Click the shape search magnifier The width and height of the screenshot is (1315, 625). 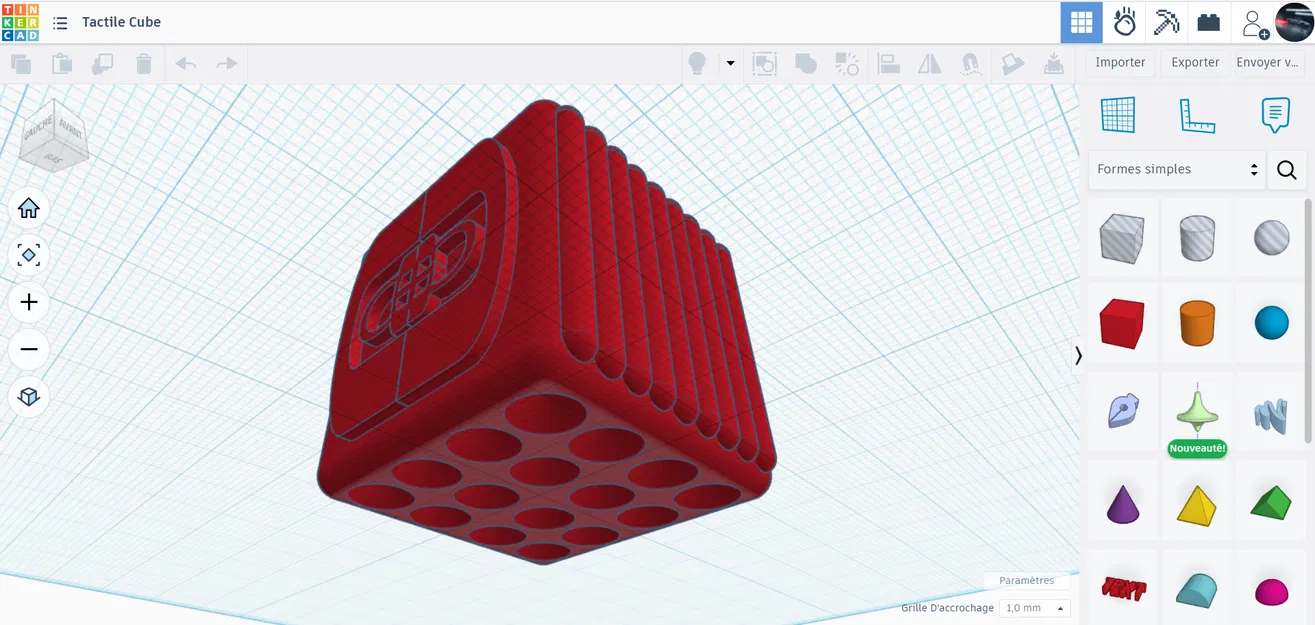point(1287,170)
